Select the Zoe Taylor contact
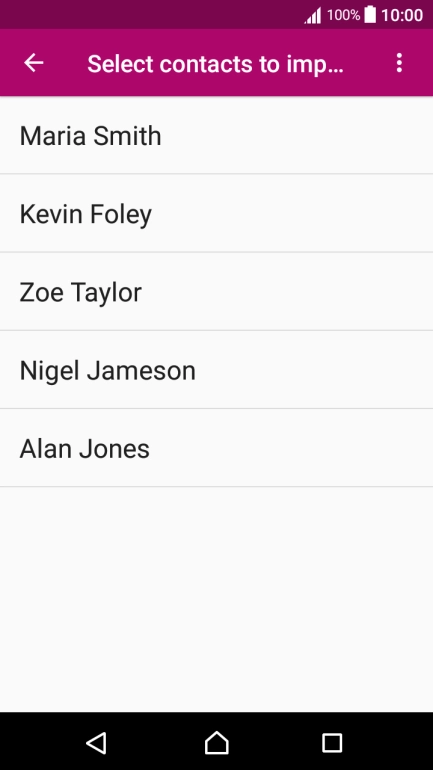 point(216,292)
